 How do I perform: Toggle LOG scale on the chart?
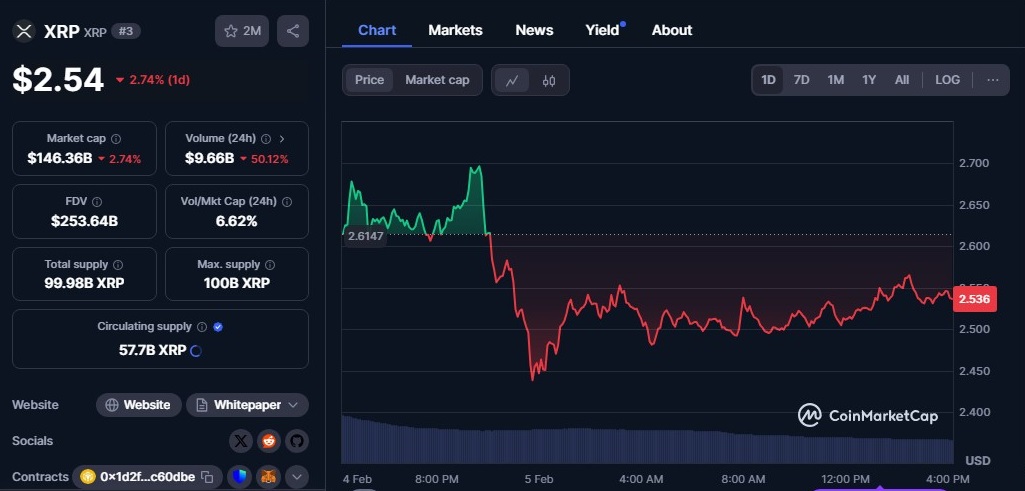[x=947, y=80]
